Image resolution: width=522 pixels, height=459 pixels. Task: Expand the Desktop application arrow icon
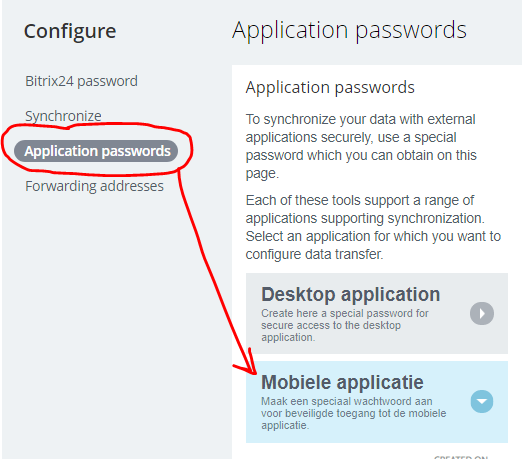pyautogui.click(x=482, y=313)
